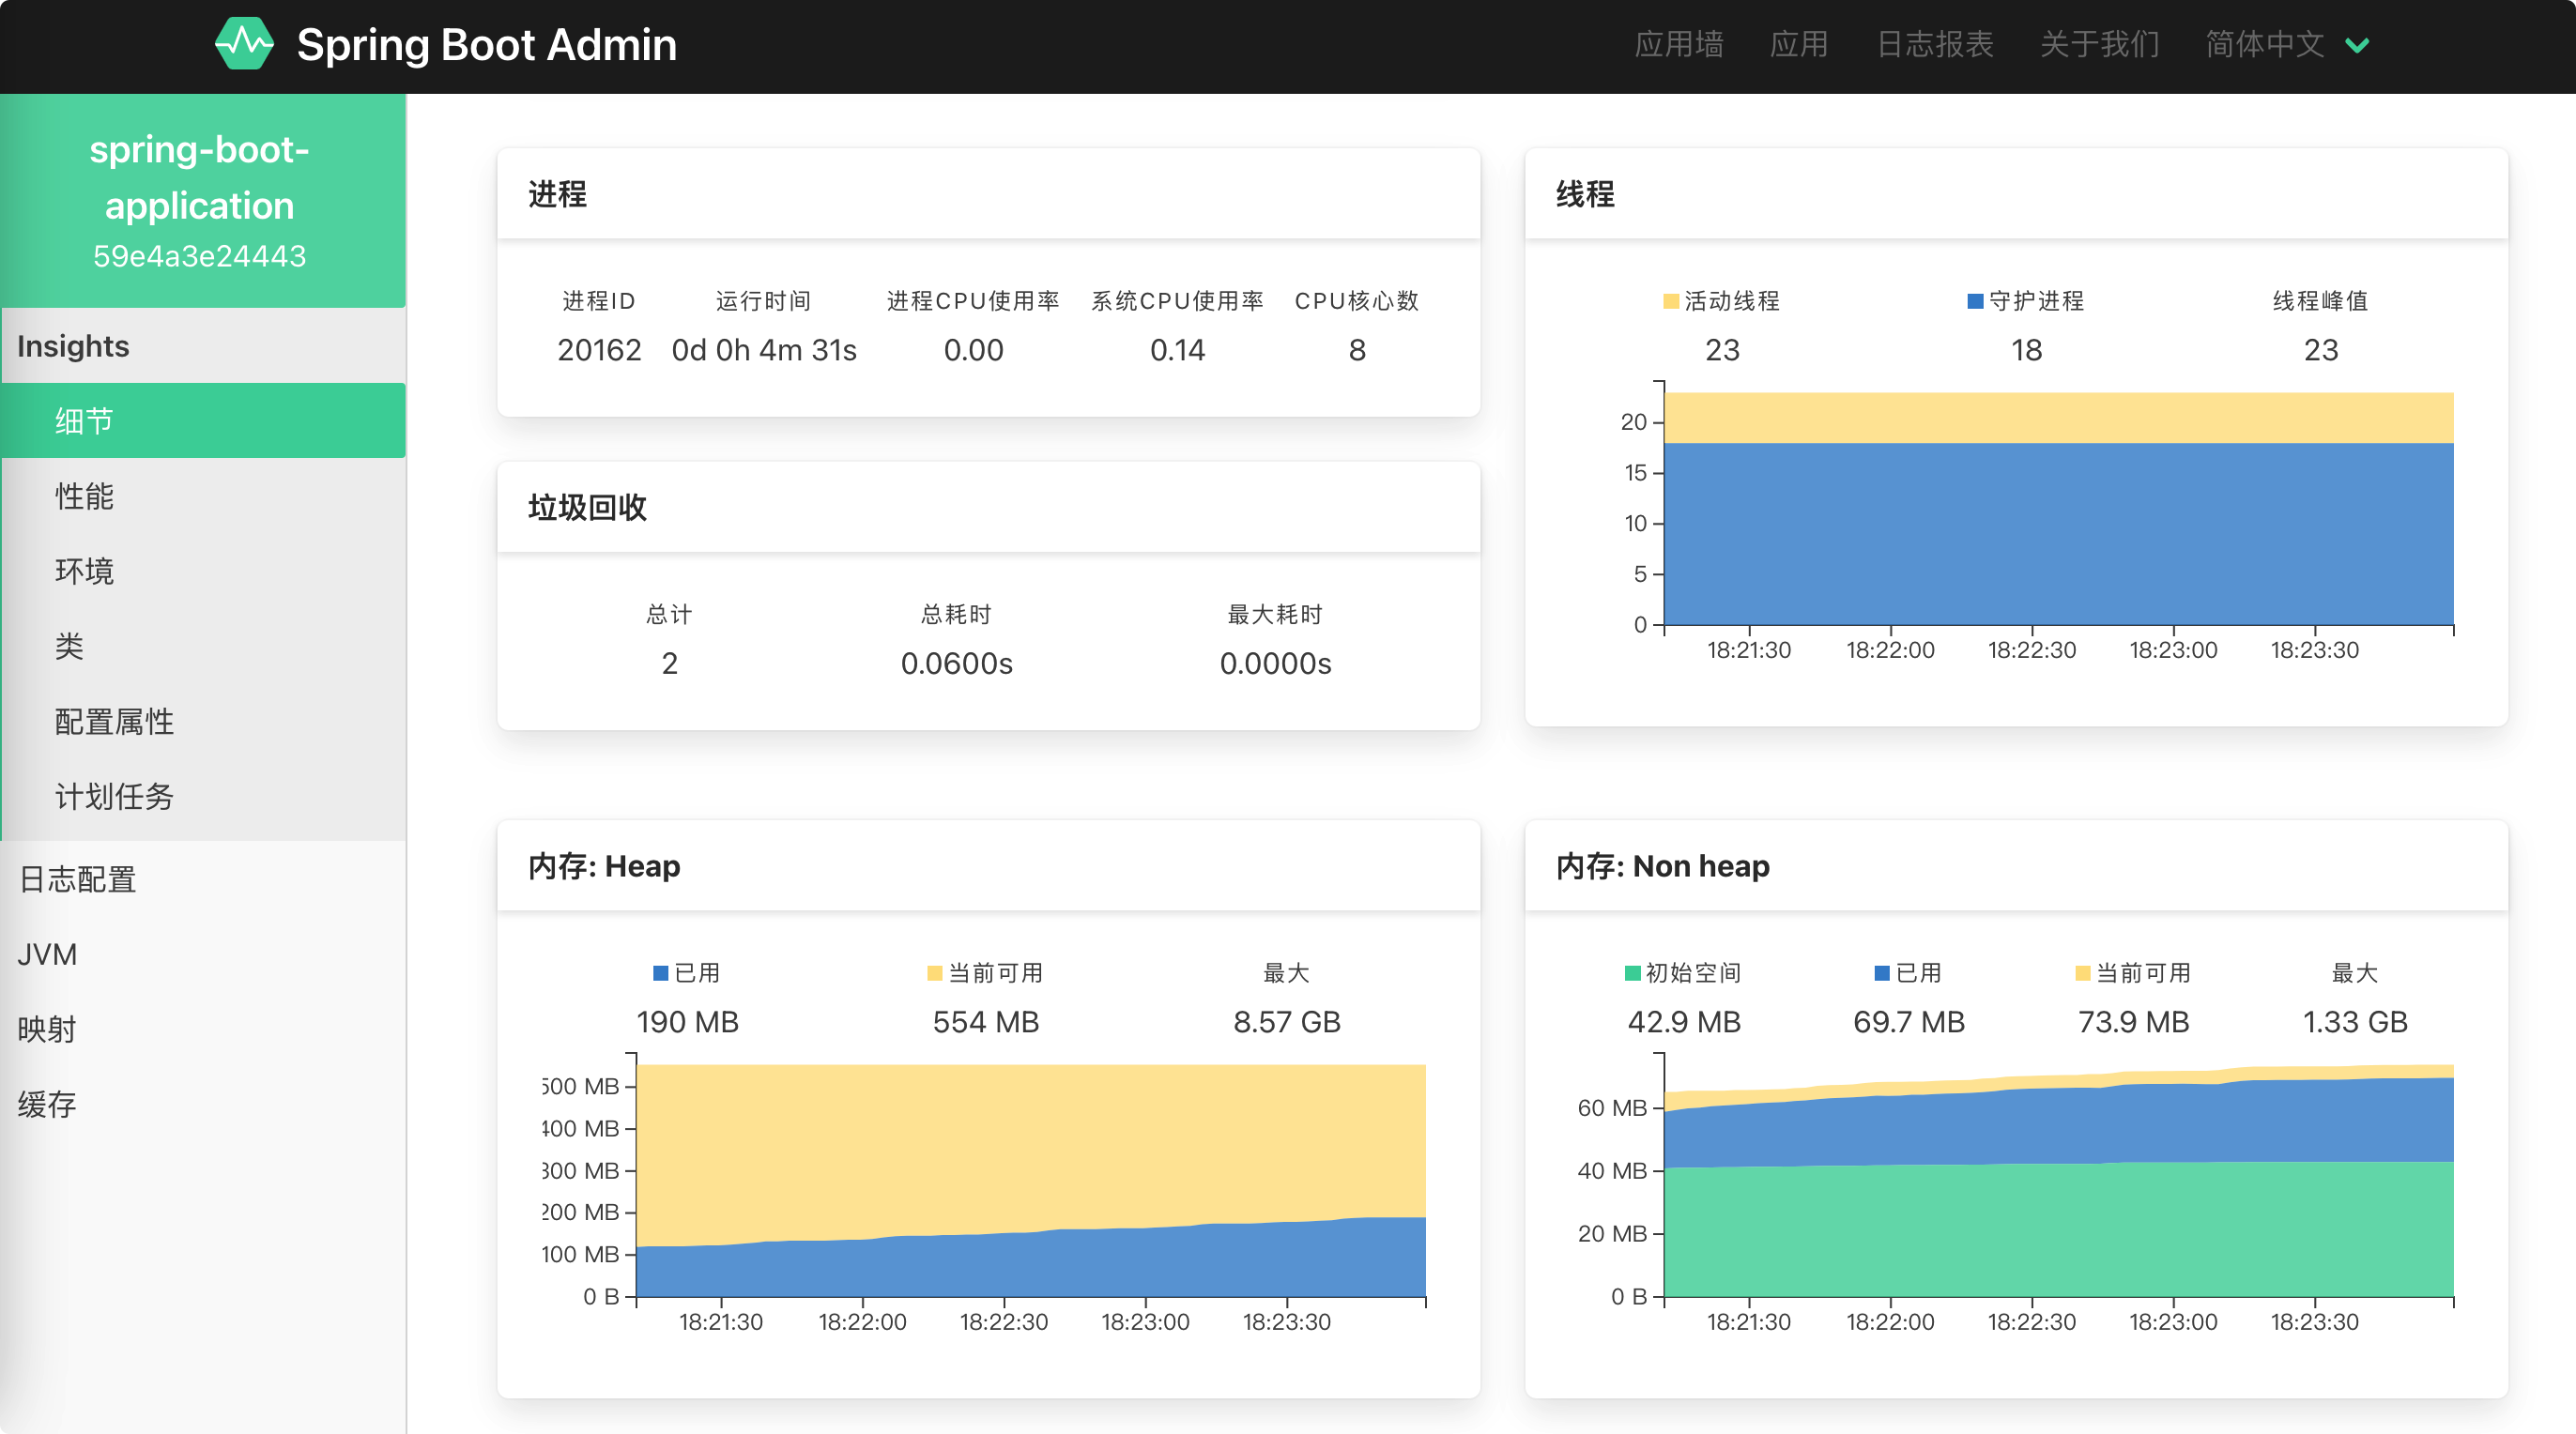Click the blue Non heap 已用 legend swatch

click(1882, 973)
